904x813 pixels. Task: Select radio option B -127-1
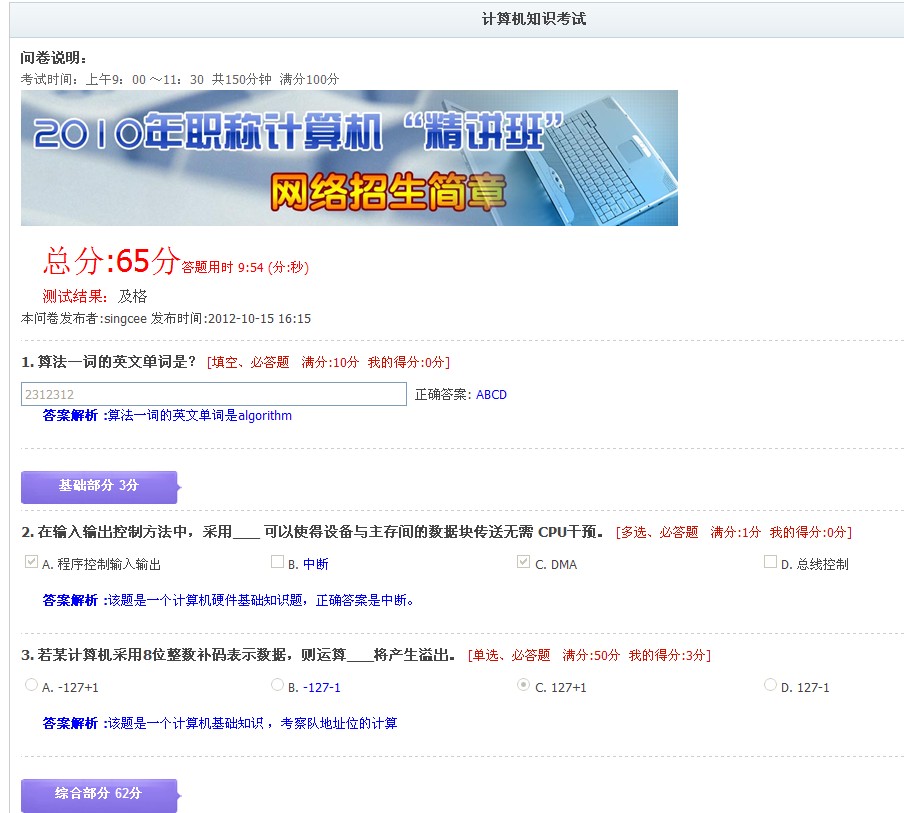coord(277,684)
